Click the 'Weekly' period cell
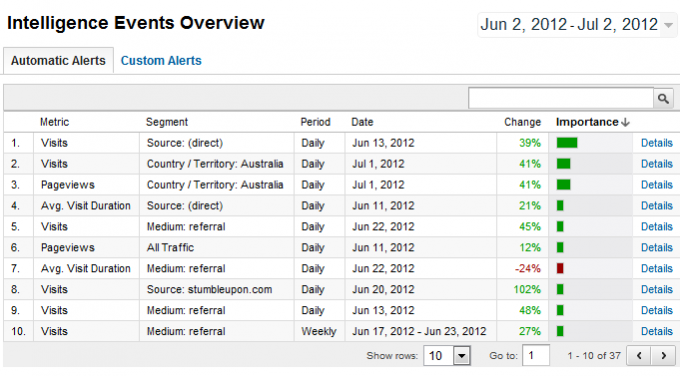The image size is (680, 376). tap(319, 331)
